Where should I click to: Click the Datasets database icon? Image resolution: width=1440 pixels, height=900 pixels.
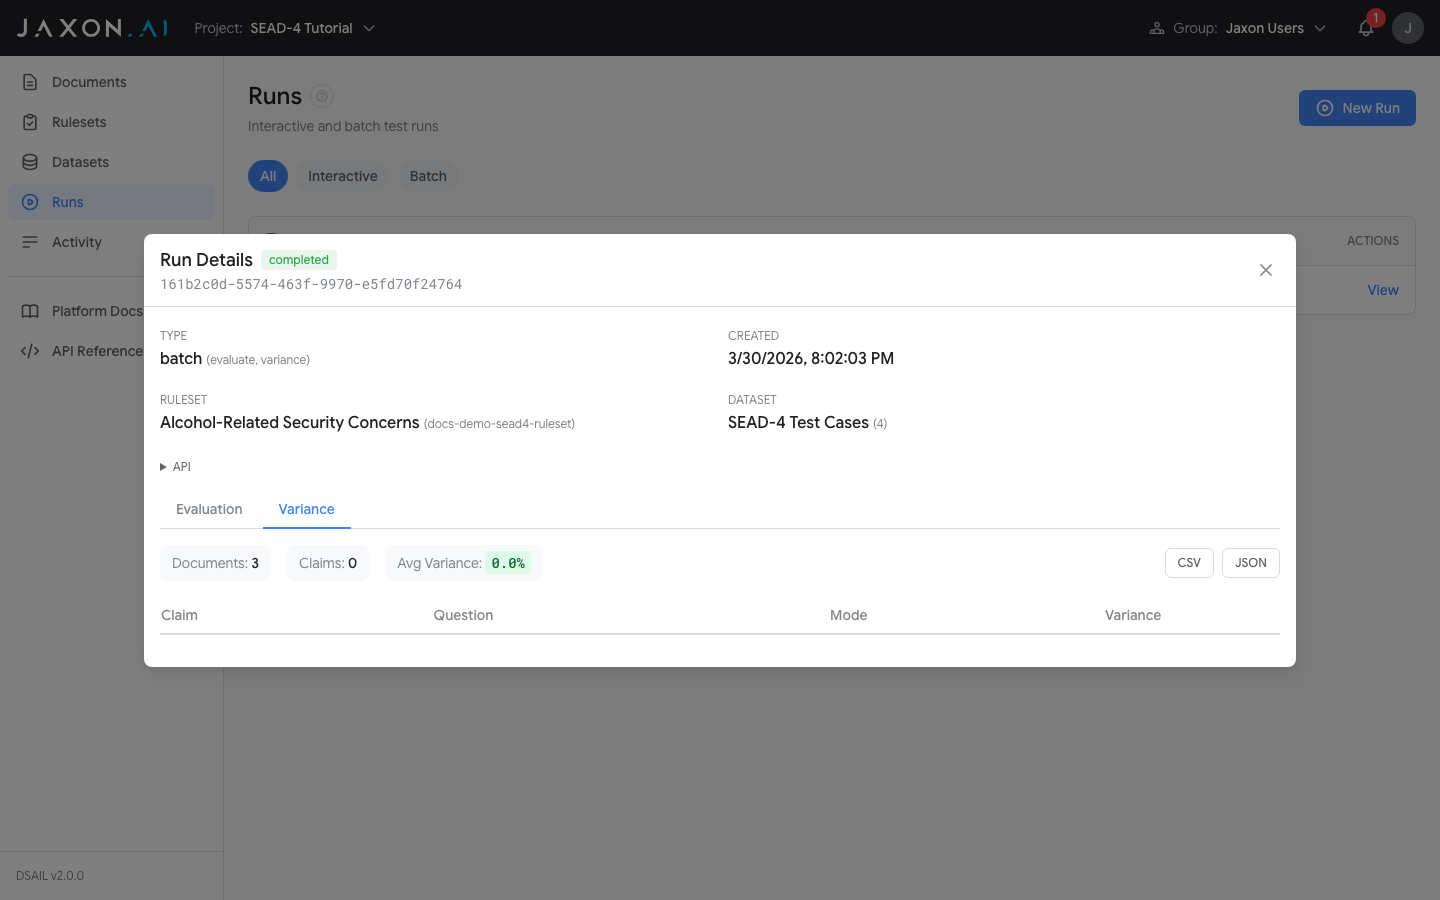tap(30, 162)
